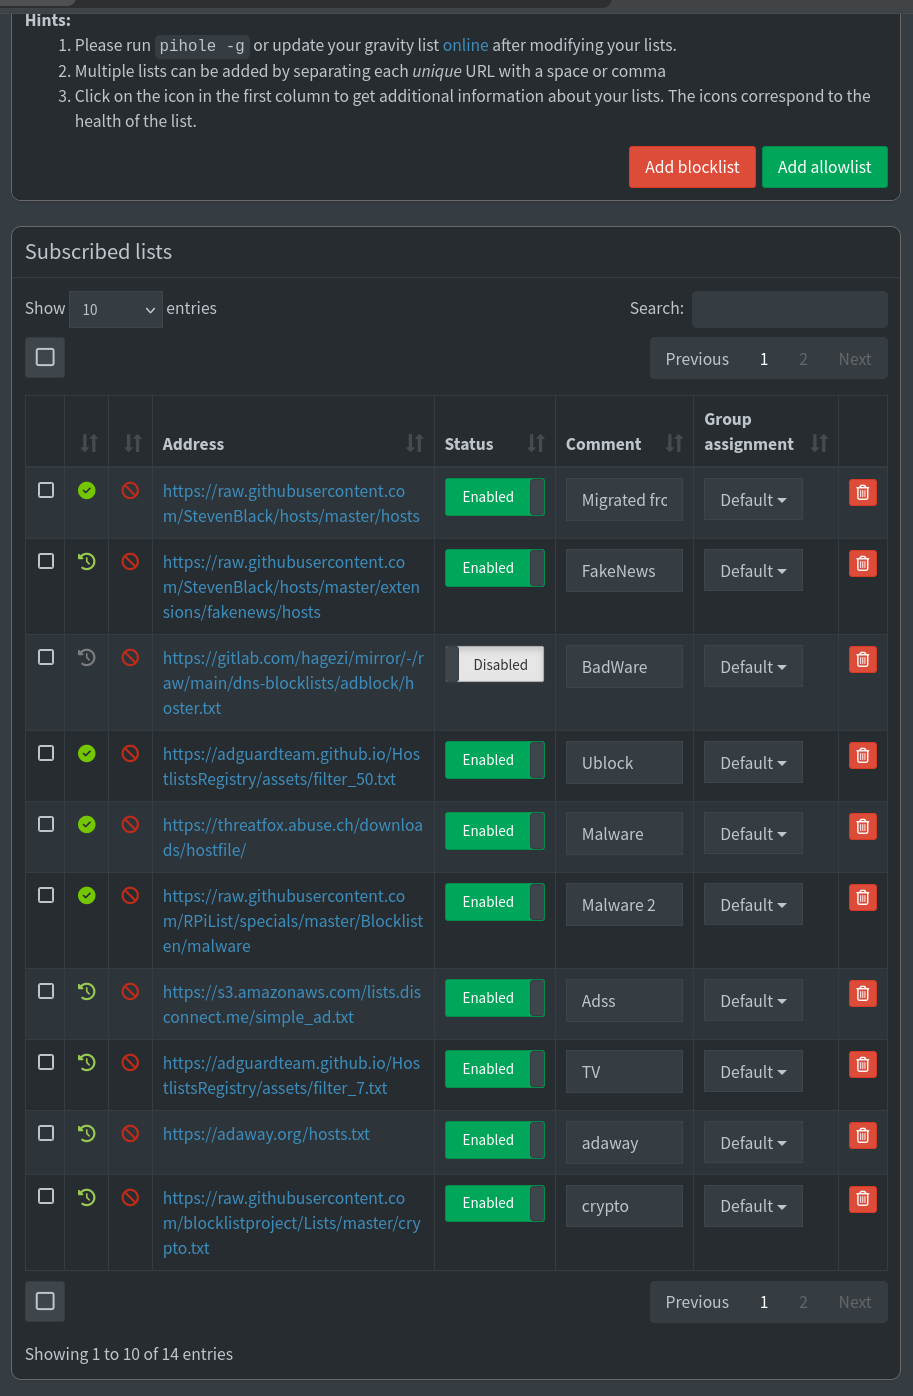This screenshot has width=913, height=1396.
Task: Click the Add allowlist button
Action: tap(825, 167)
